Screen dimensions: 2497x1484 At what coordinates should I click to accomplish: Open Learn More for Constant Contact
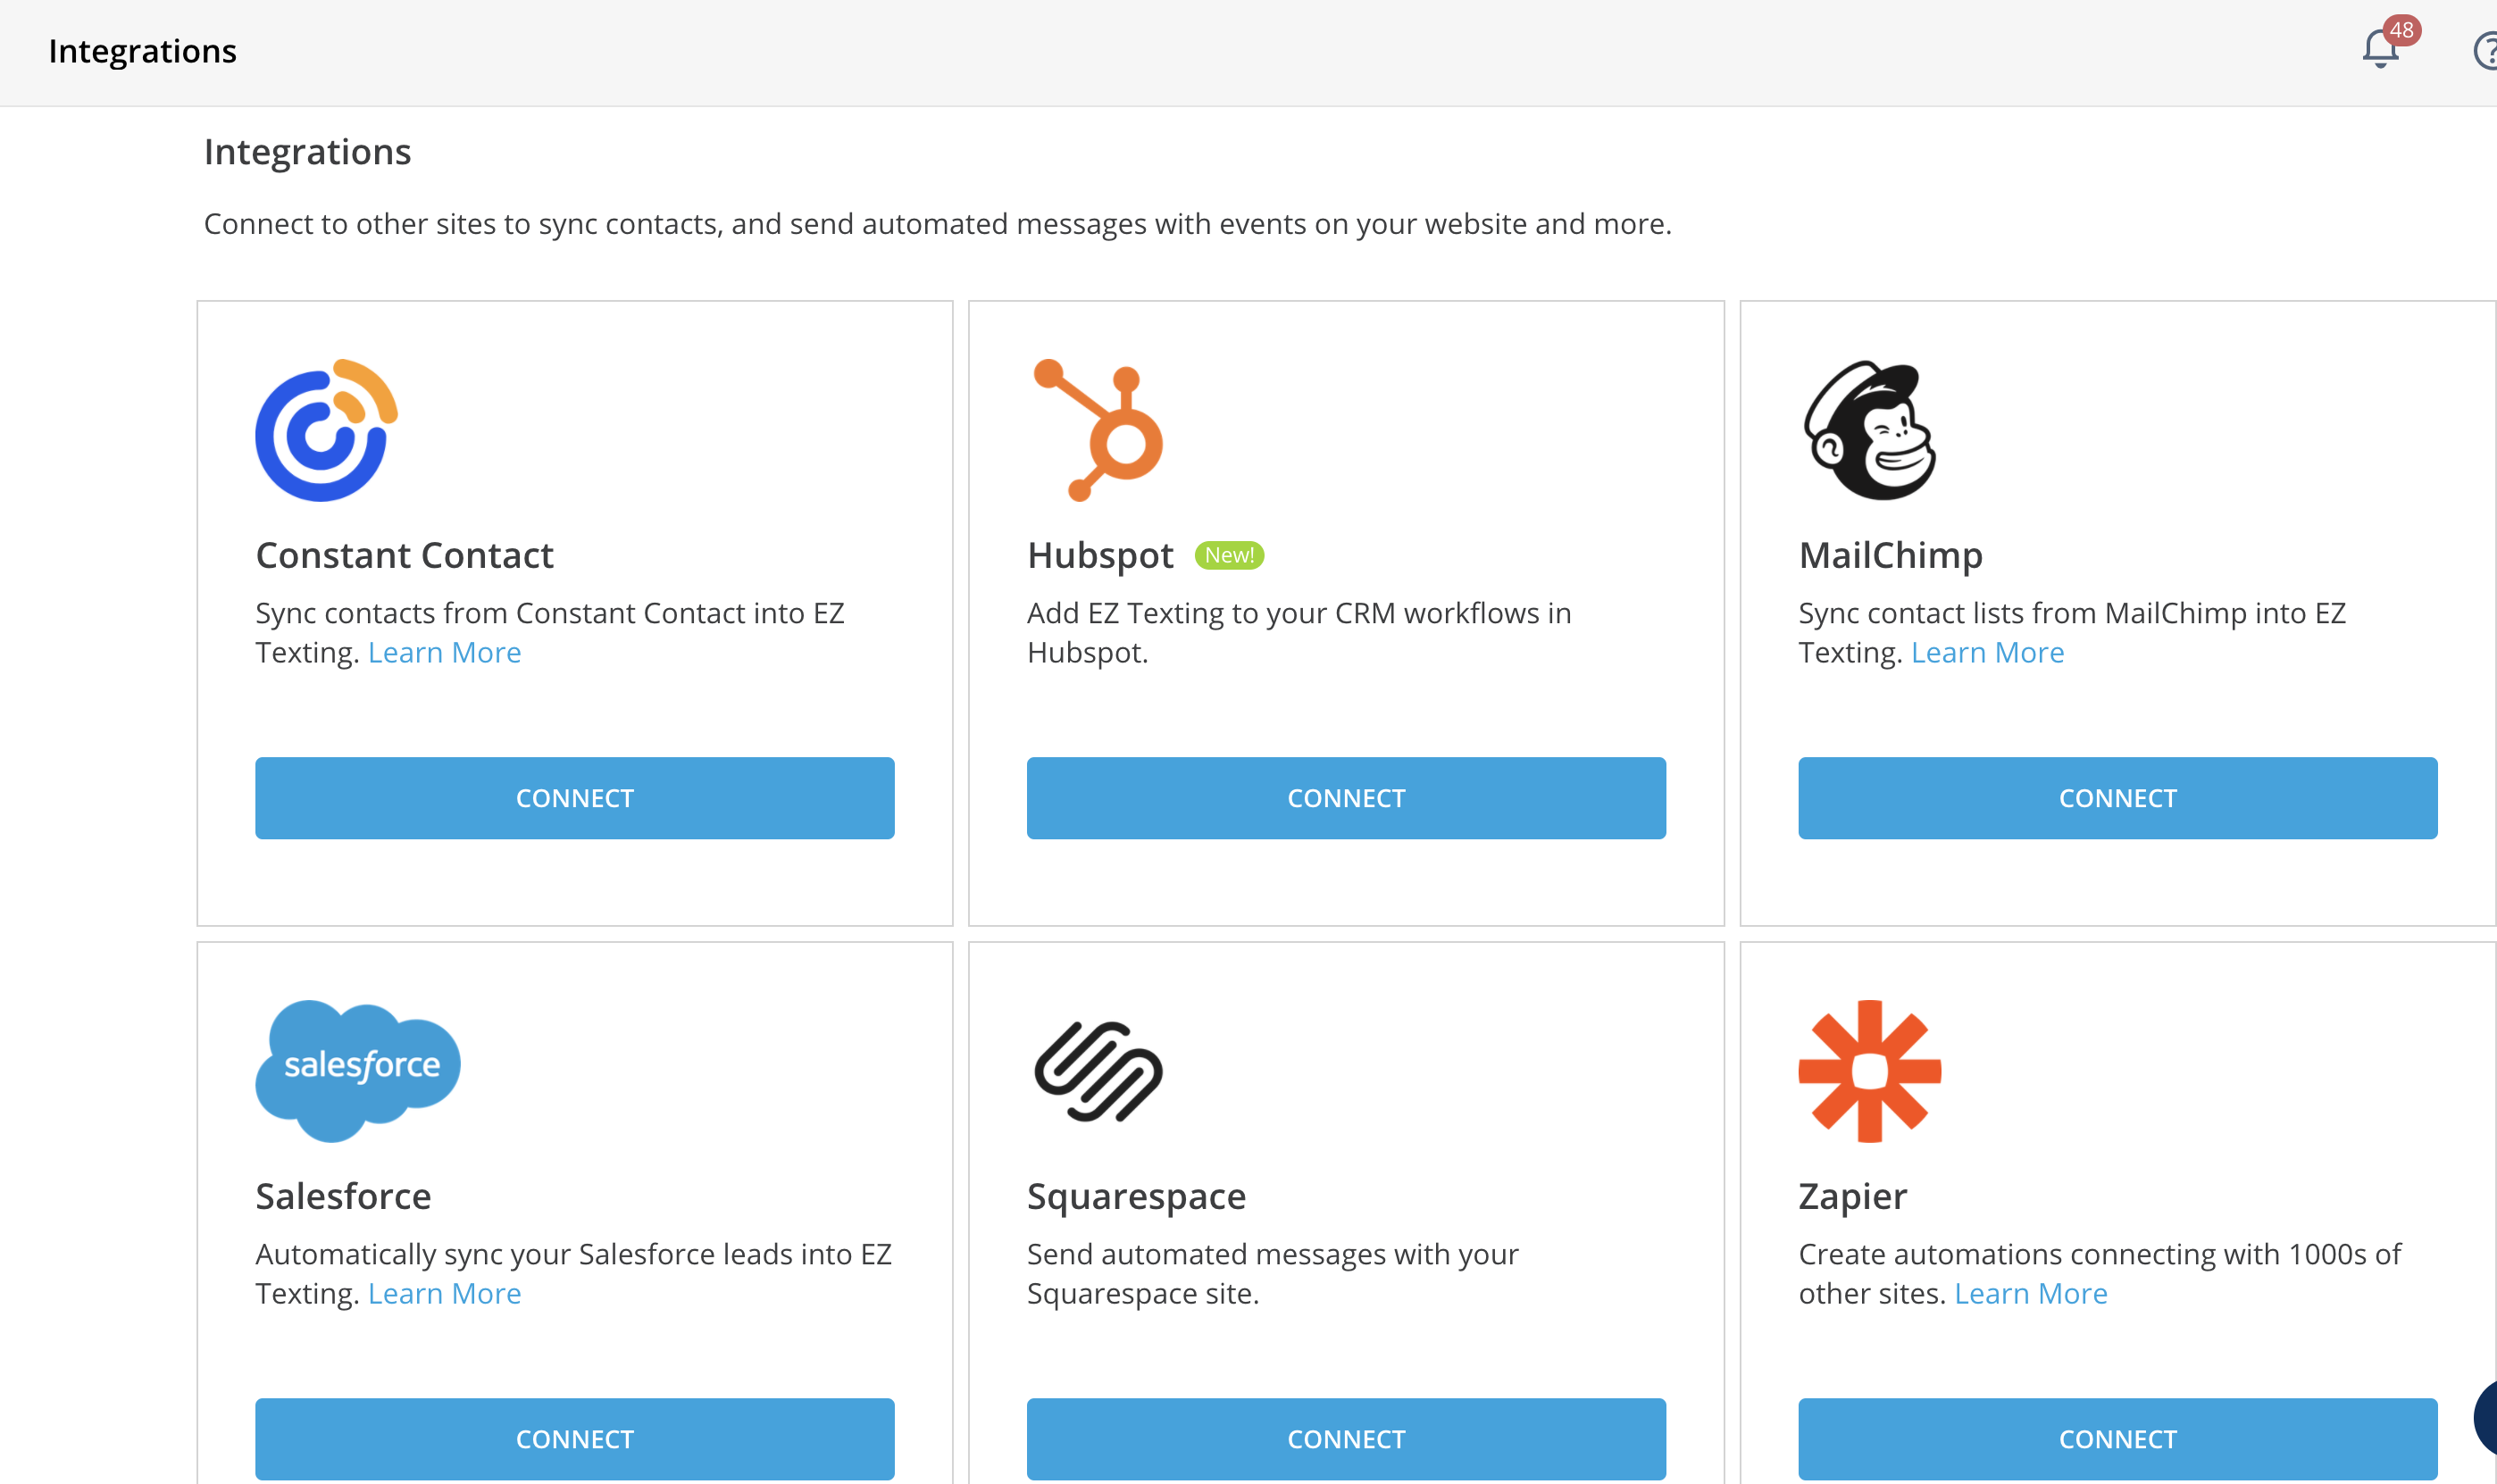(444, 652)
